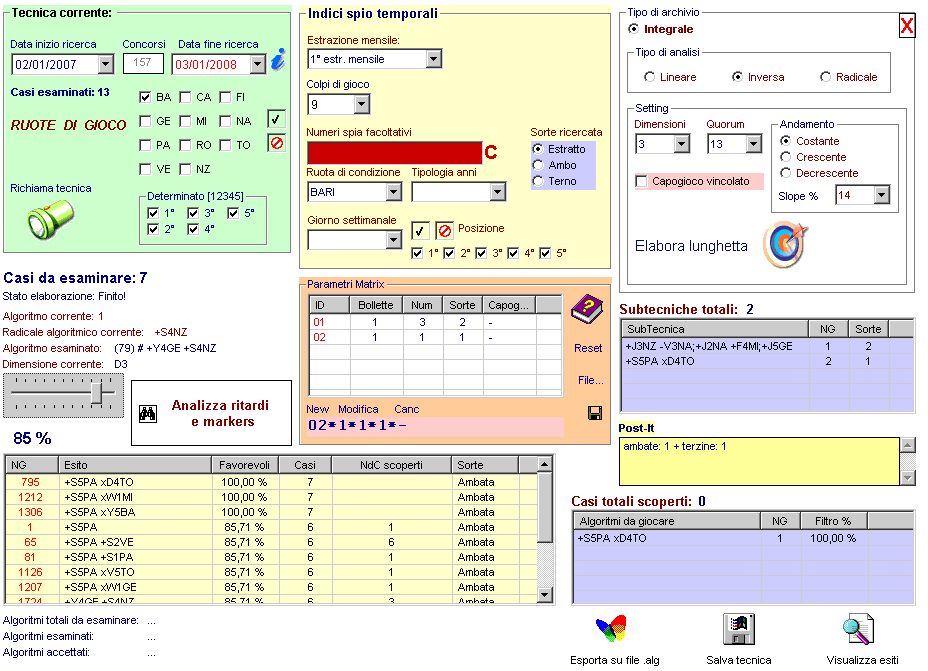Click the magnifier icon above Visualizza esiti
The height and width of the screenshot is (671, 928).
click(x=858, y=629)
